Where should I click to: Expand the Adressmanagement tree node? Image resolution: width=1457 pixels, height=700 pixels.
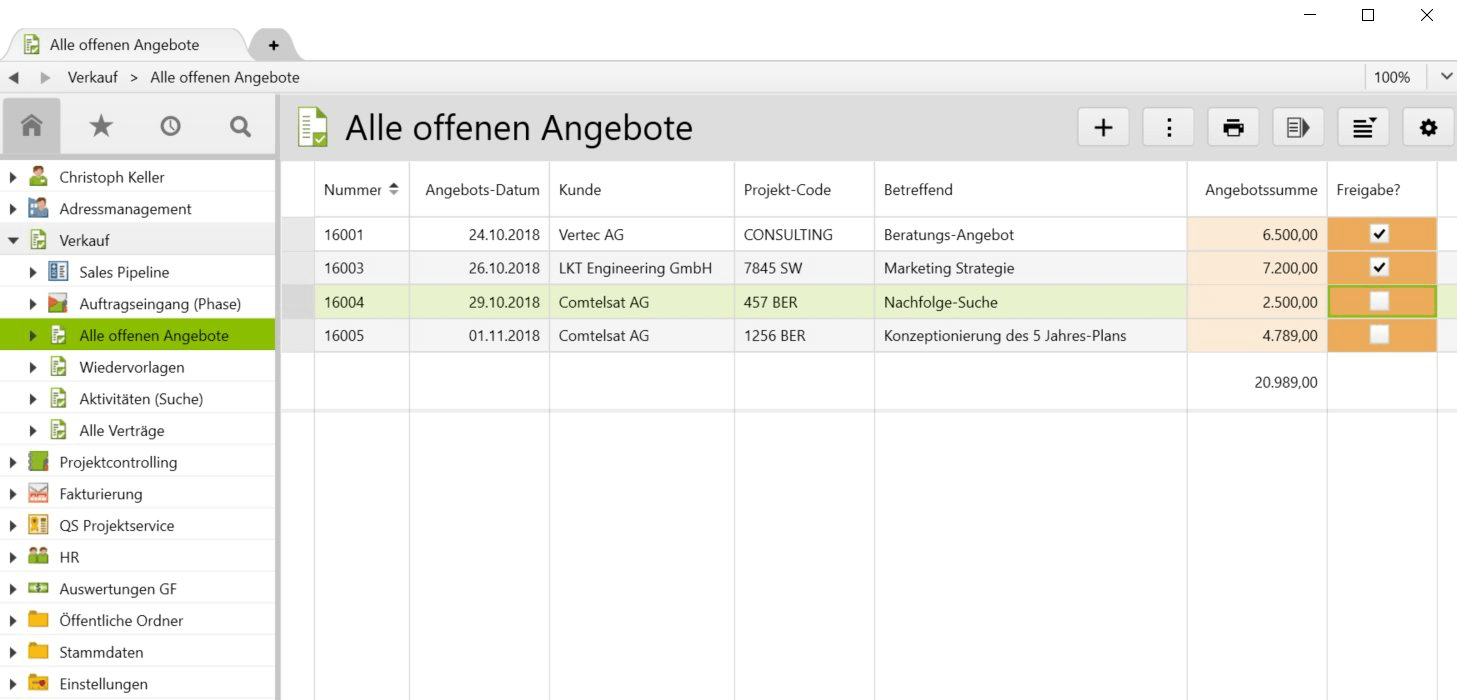12,208
